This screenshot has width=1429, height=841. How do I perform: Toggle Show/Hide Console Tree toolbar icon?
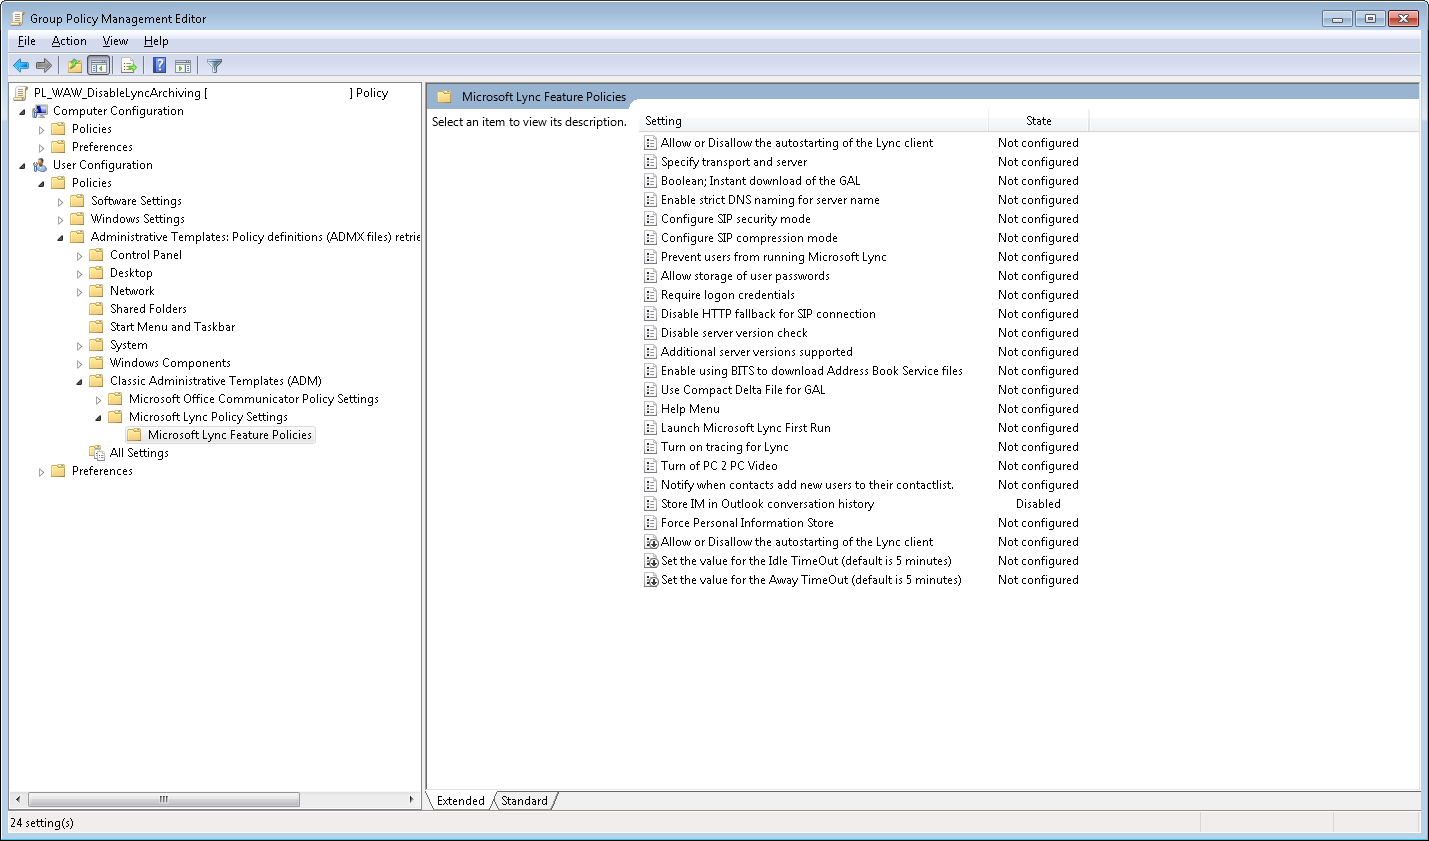(98, 66)
